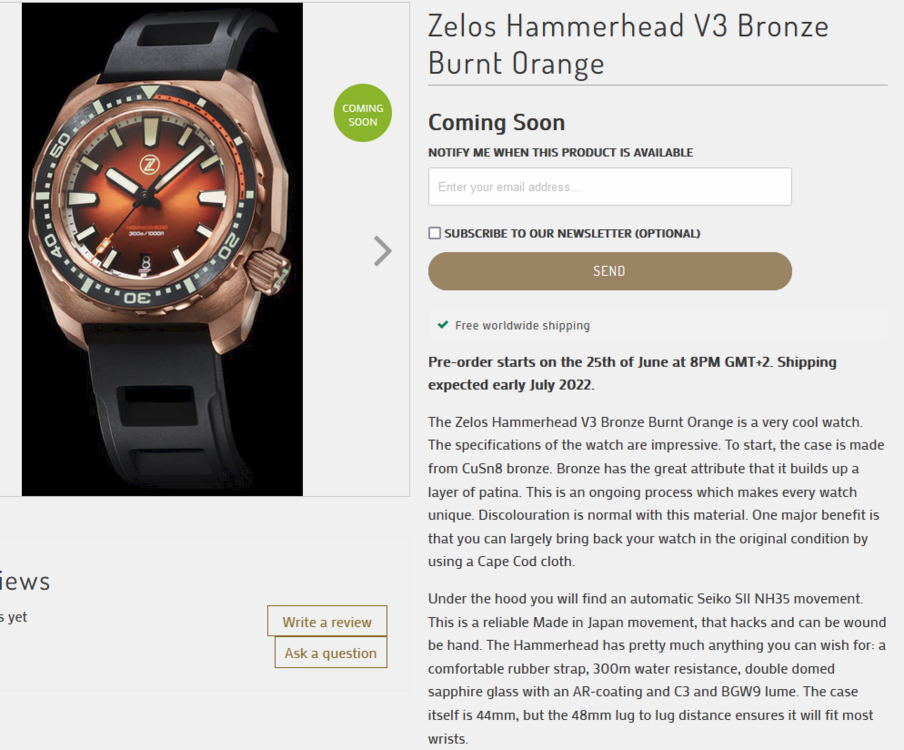
Task: Open the Write a review form
Action: [326, 621]
